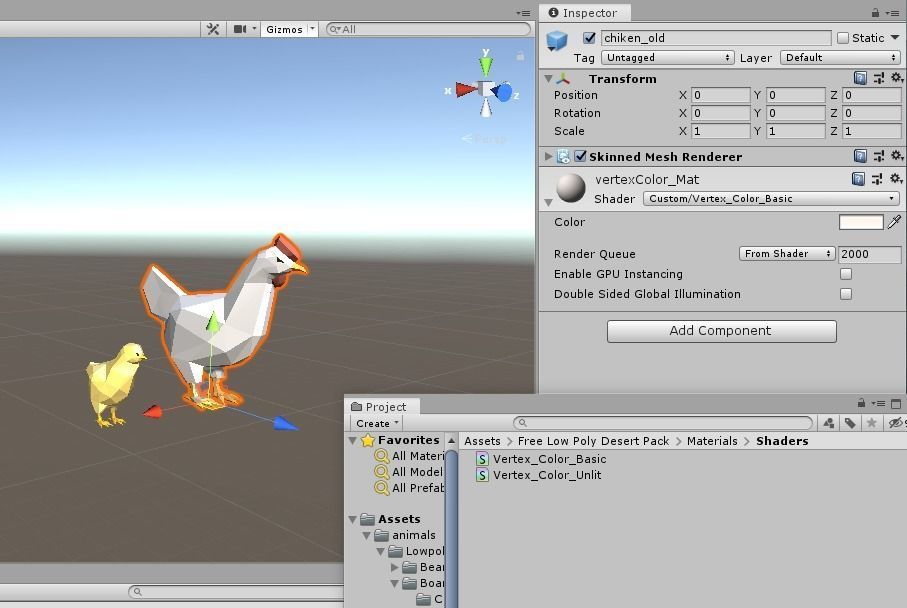Viewport: 907px width, 608px height.
Task: Open the vertexColor_Mat help icon
Action: [858, 179]
